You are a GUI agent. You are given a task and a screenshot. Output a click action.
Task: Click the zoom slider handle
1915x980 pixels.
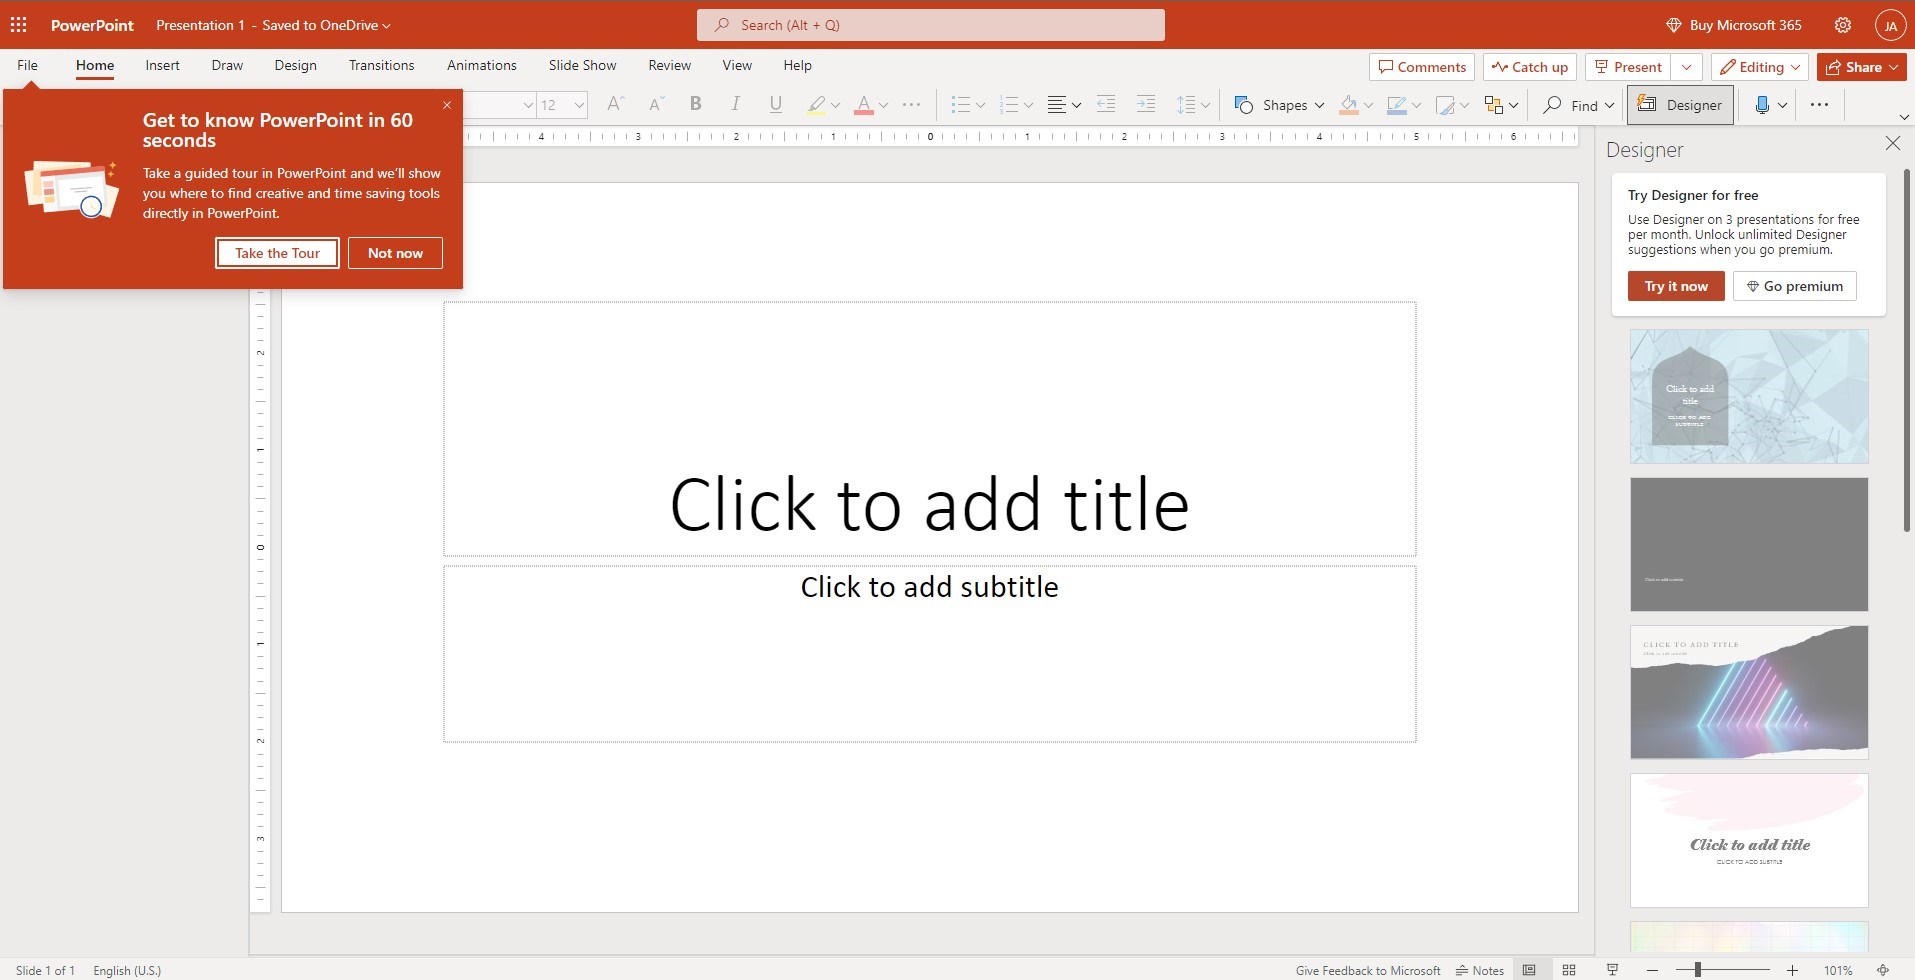coord(1697,970)
